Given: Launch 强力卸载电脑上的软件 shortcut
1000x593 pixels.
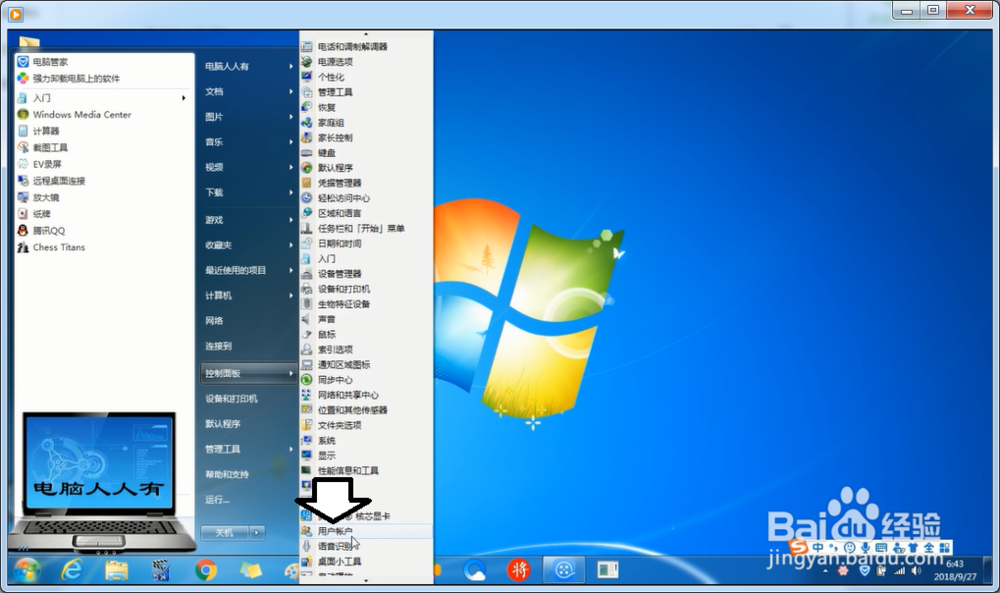Looking at the screenshot, I should pyautogui.click(x=68, y=78).
